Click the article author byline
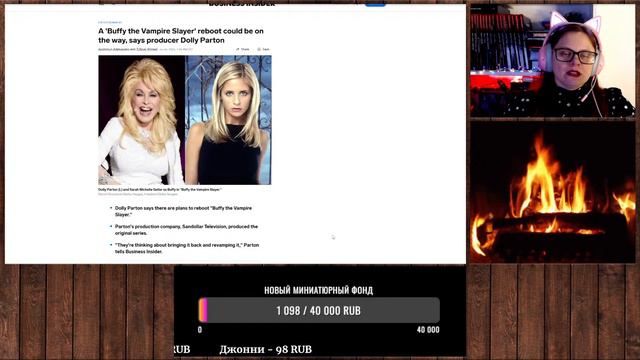The height and width of the screenshot is (360, 640). [128, 49]
